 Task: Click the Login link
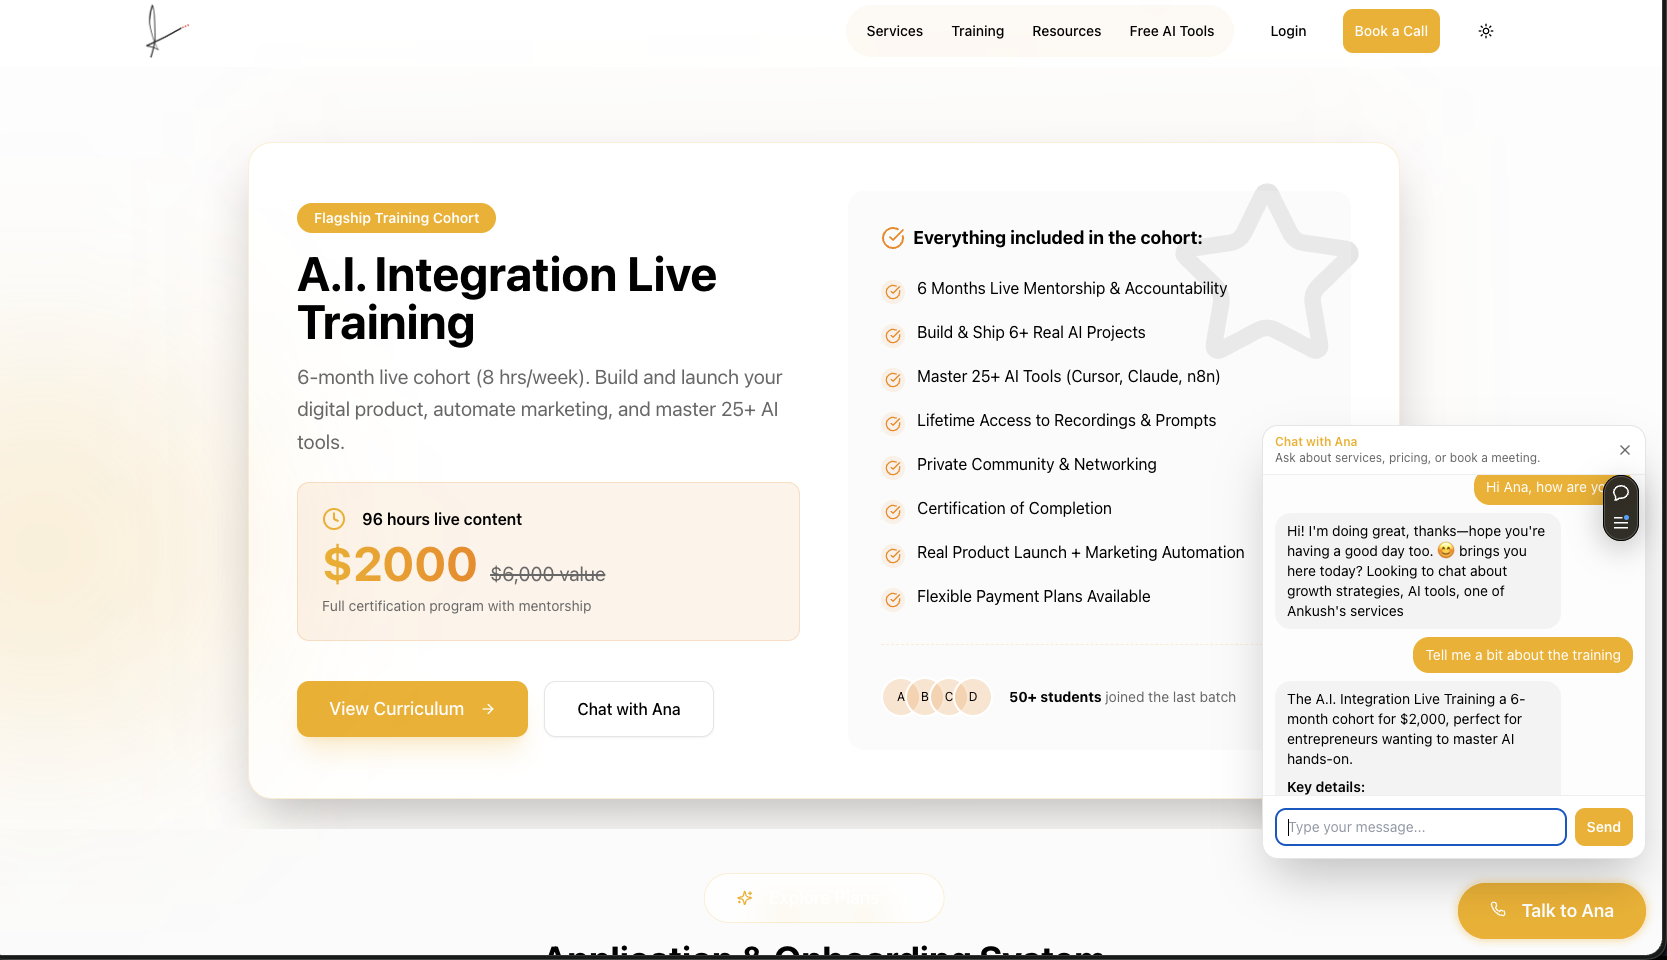click(x=1288, y=31)
